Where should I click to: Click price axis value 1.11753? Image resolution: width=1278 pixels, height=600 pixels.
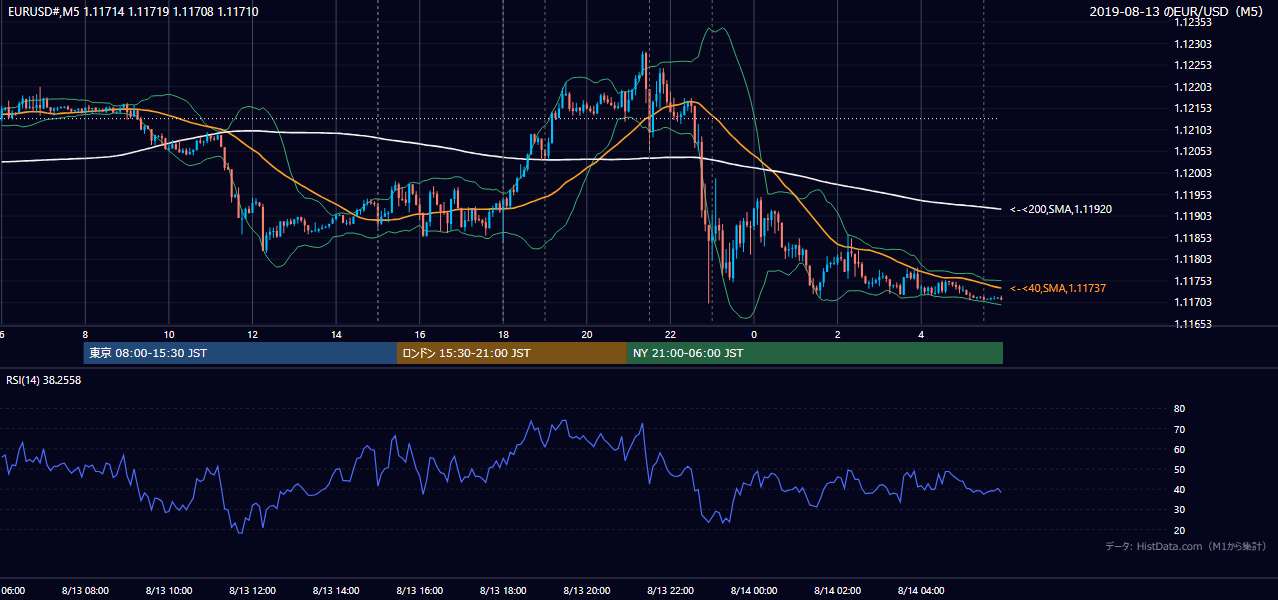point(1193,281)
